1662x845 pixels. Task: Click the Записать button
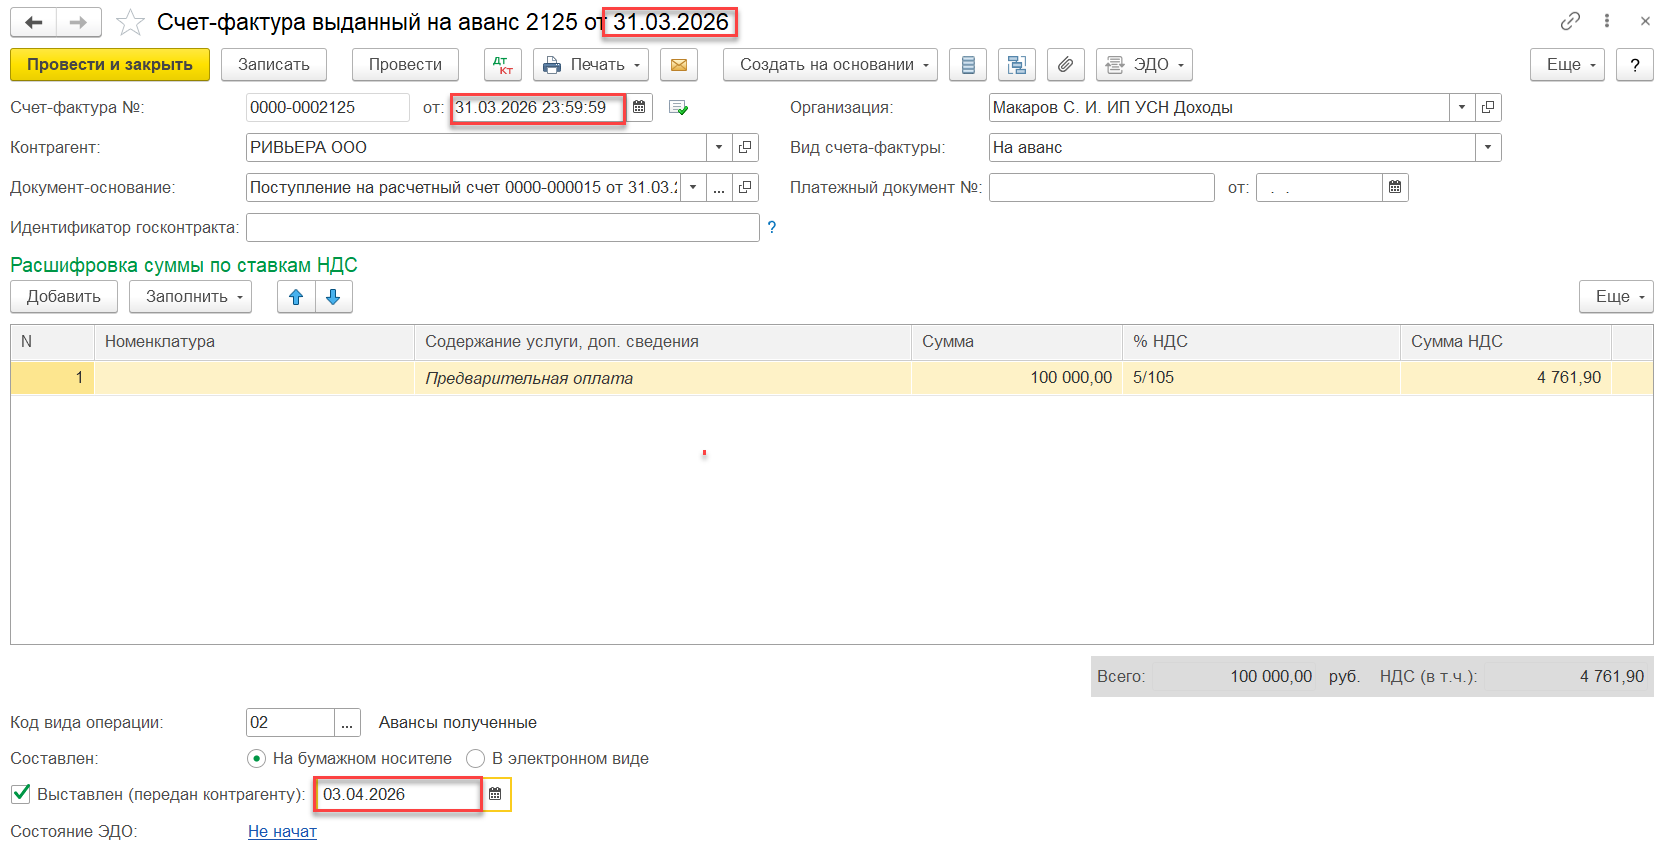tap(274, 65)
